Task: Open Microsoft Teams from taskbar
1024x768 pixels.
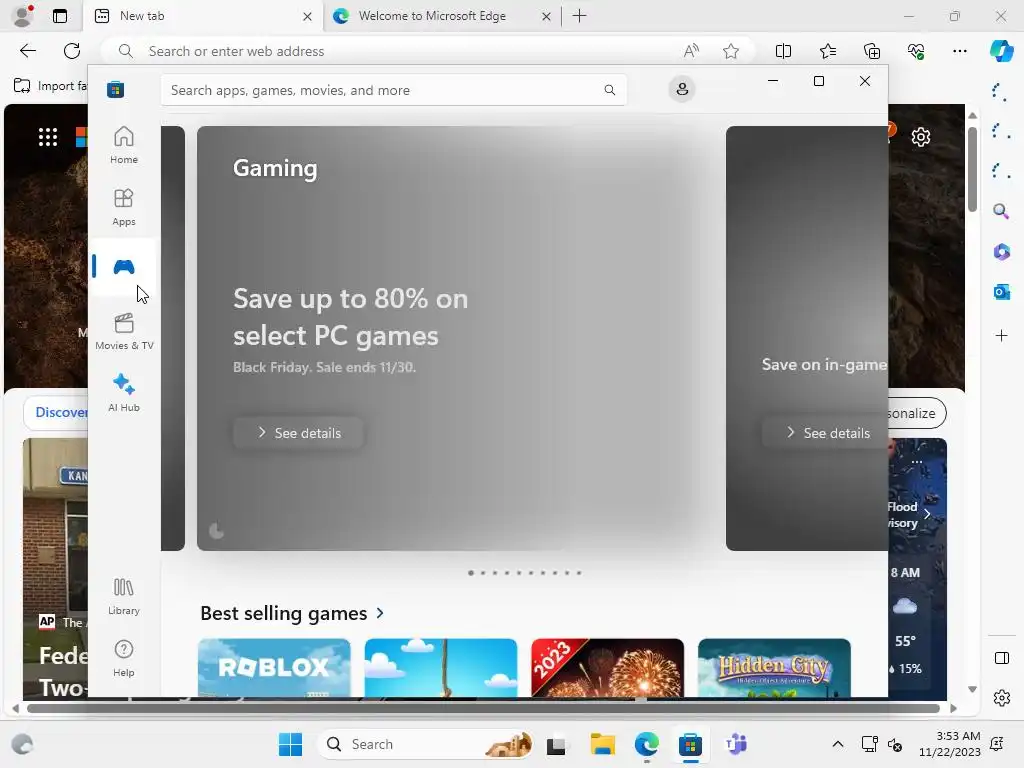Action: (736, 744)
